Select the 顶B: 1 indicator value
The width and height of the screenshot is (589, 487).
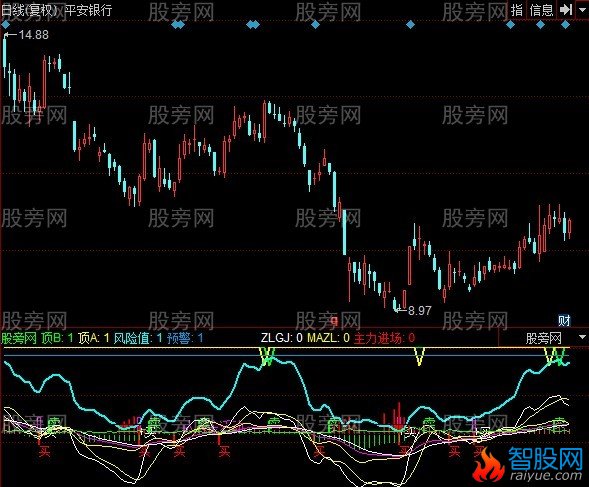coord(57,338)
